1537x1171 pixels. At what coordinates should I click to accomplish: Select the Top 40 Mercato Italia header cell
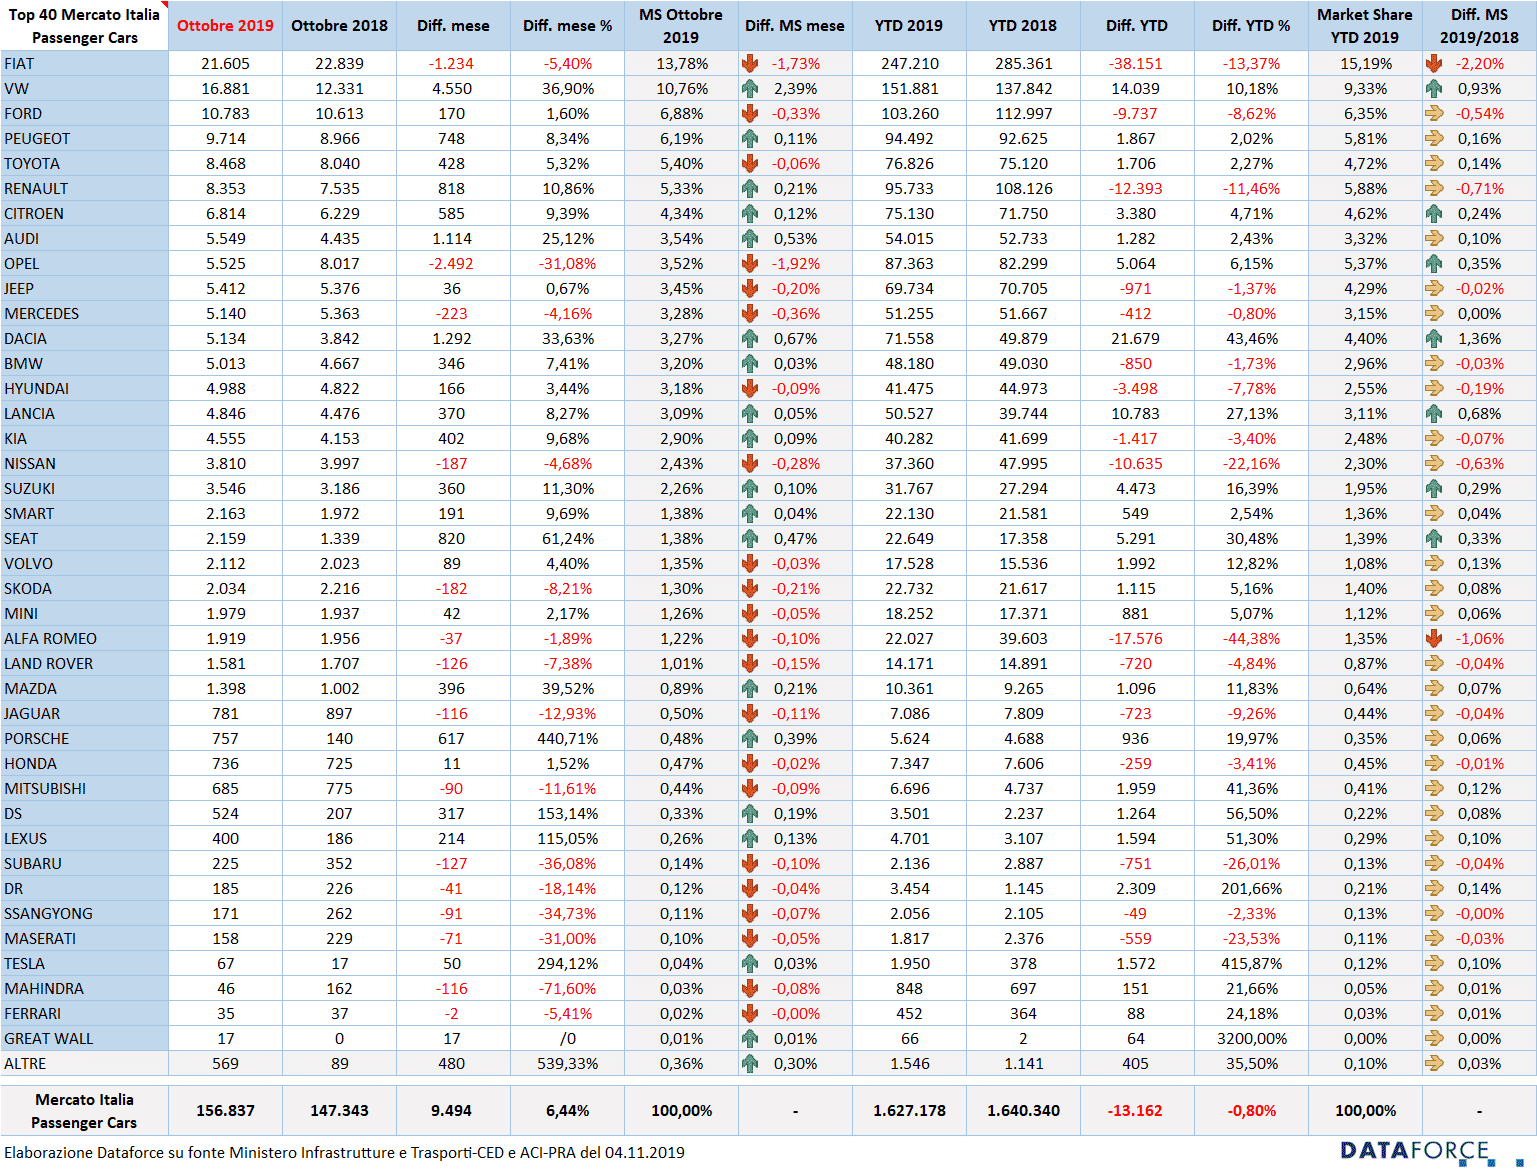coord(84,26)
